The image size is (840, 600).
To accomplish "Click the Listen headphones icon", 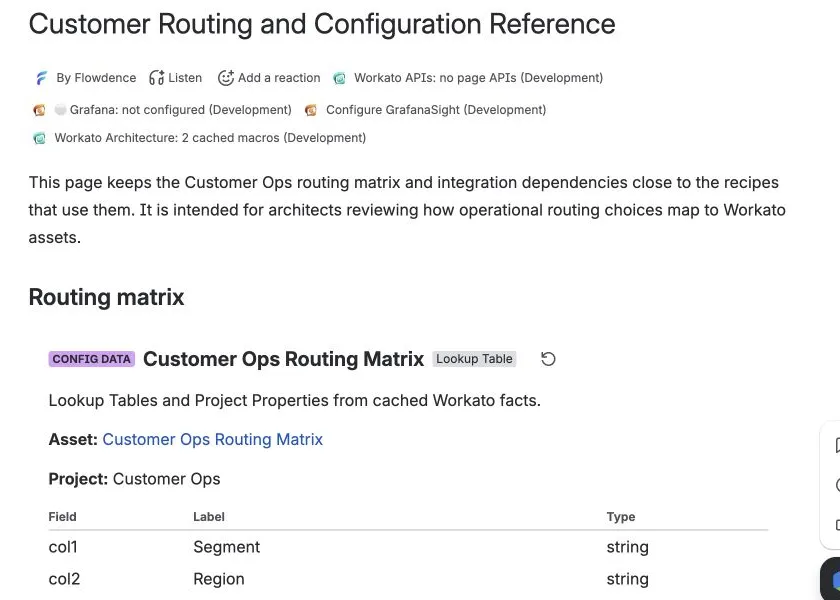I will point(156,78).
